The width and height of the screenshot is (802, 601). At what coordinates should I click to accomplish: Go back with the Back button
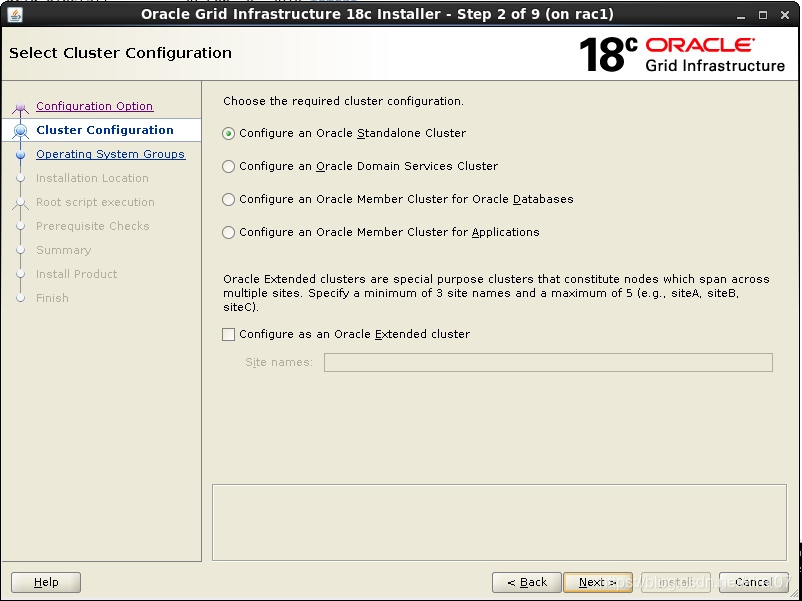point(527,582)
